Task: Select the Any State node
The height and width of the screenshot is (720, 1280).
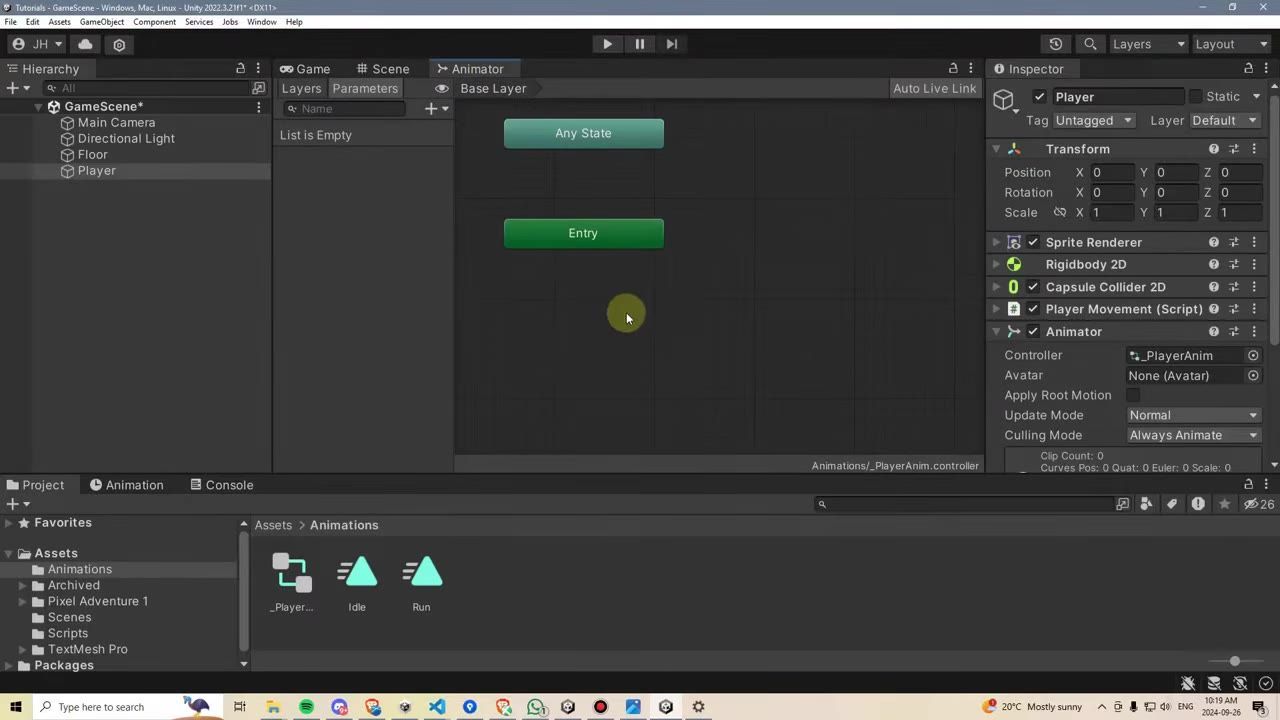Action: click(584, 134)
